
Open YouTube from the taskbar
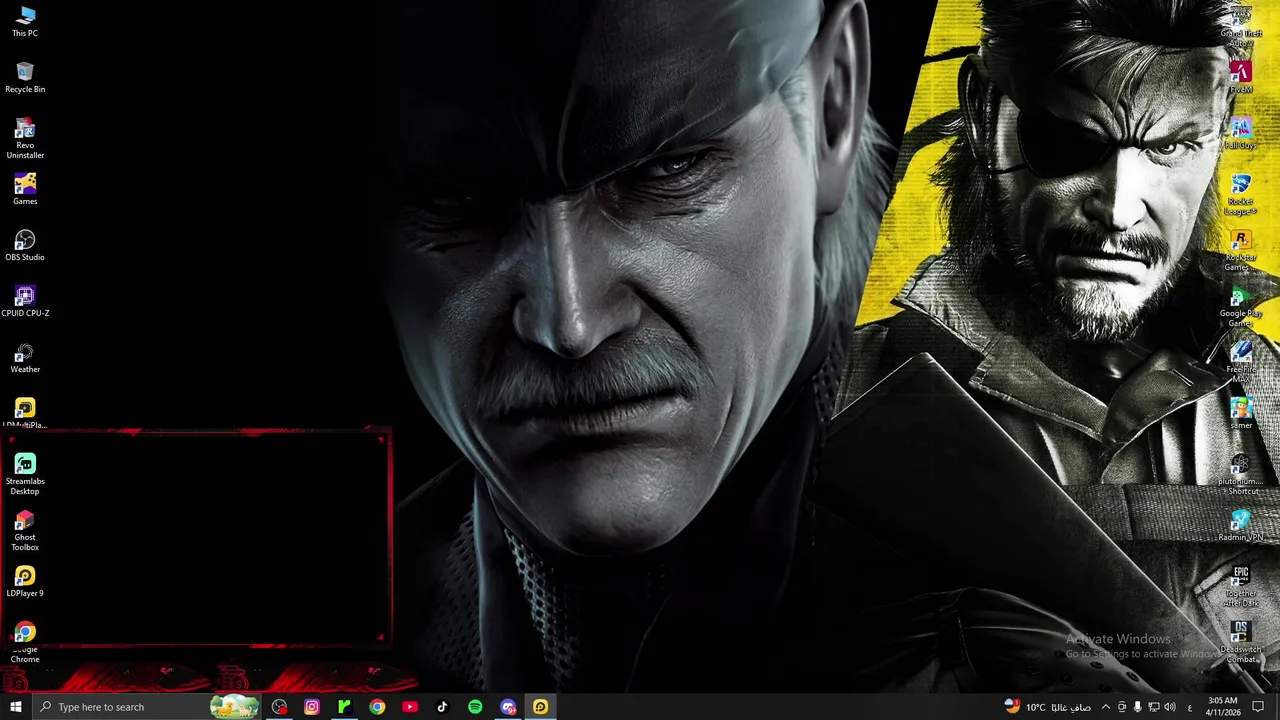coord(410,707)
